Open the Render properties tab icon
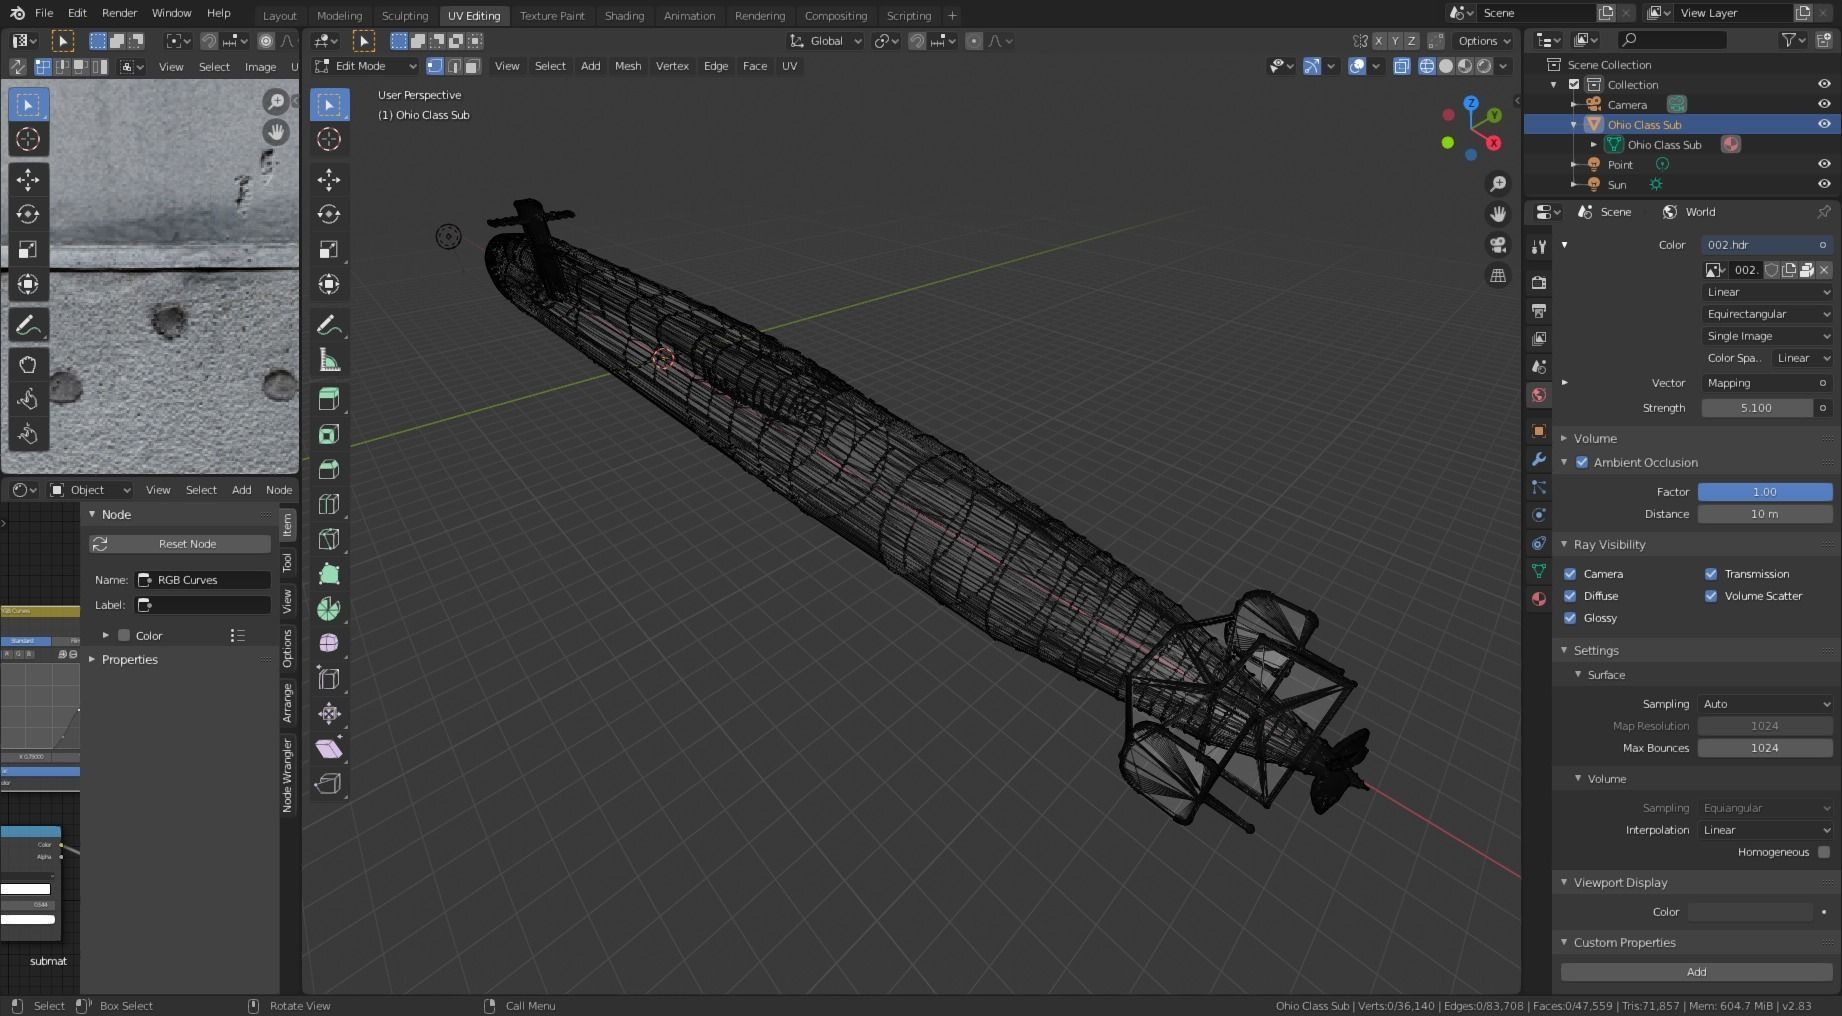This screenshot has height=1016, width=1842. coord(1538,283)
